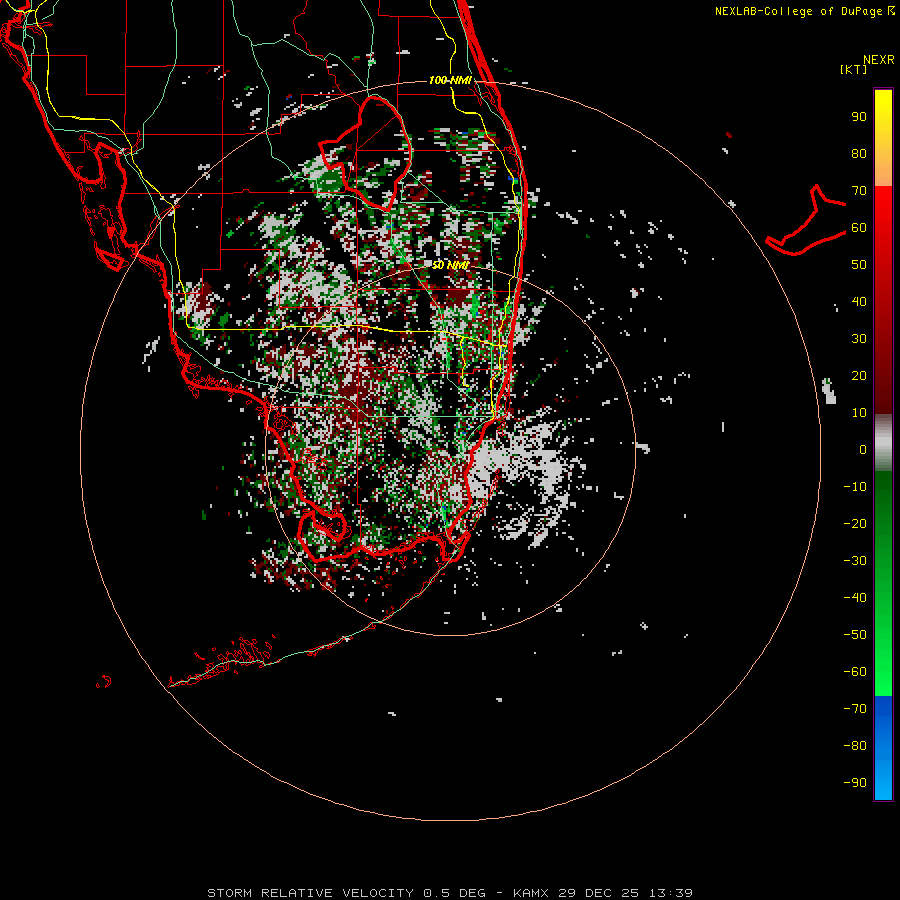
Task: Click the 20 value on the velocity scale
Action: pos(859,376)
